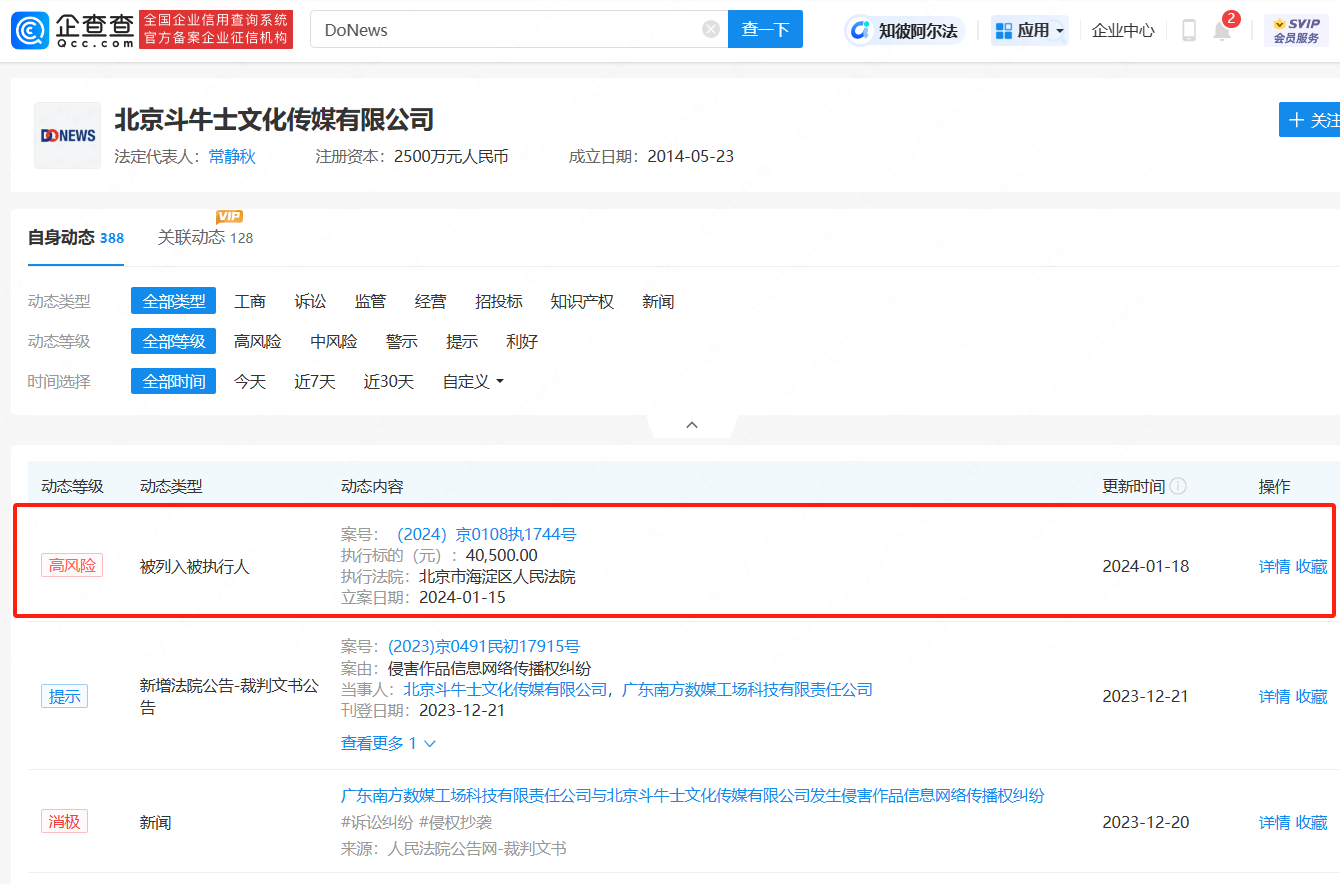Expand the 自定义 time dropdown
The image size is (1340, 884).
click(x=473, y=381)
